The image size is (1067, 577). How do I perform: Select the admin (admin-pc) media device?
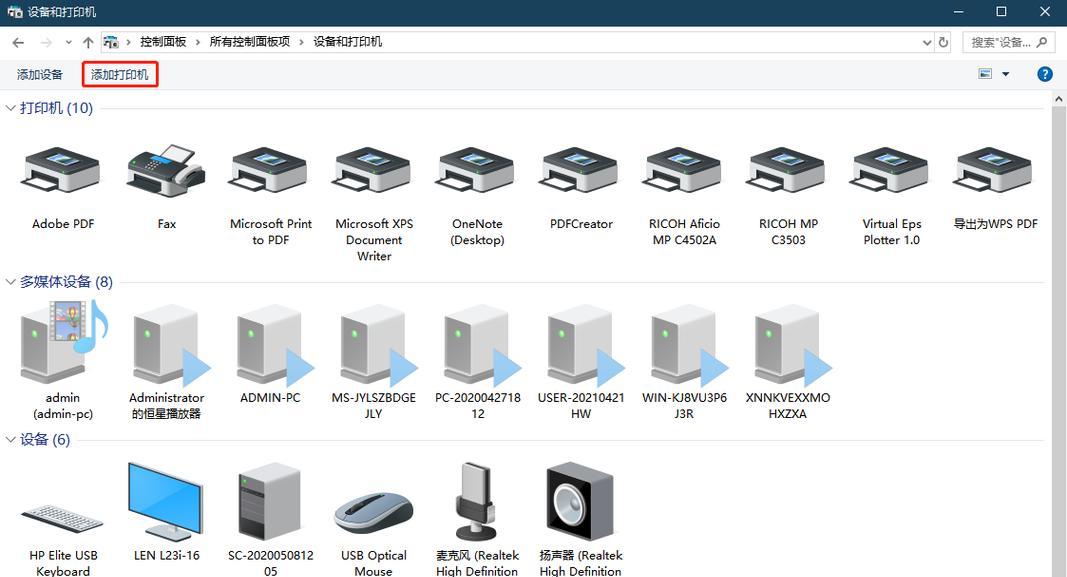[63, 342]
